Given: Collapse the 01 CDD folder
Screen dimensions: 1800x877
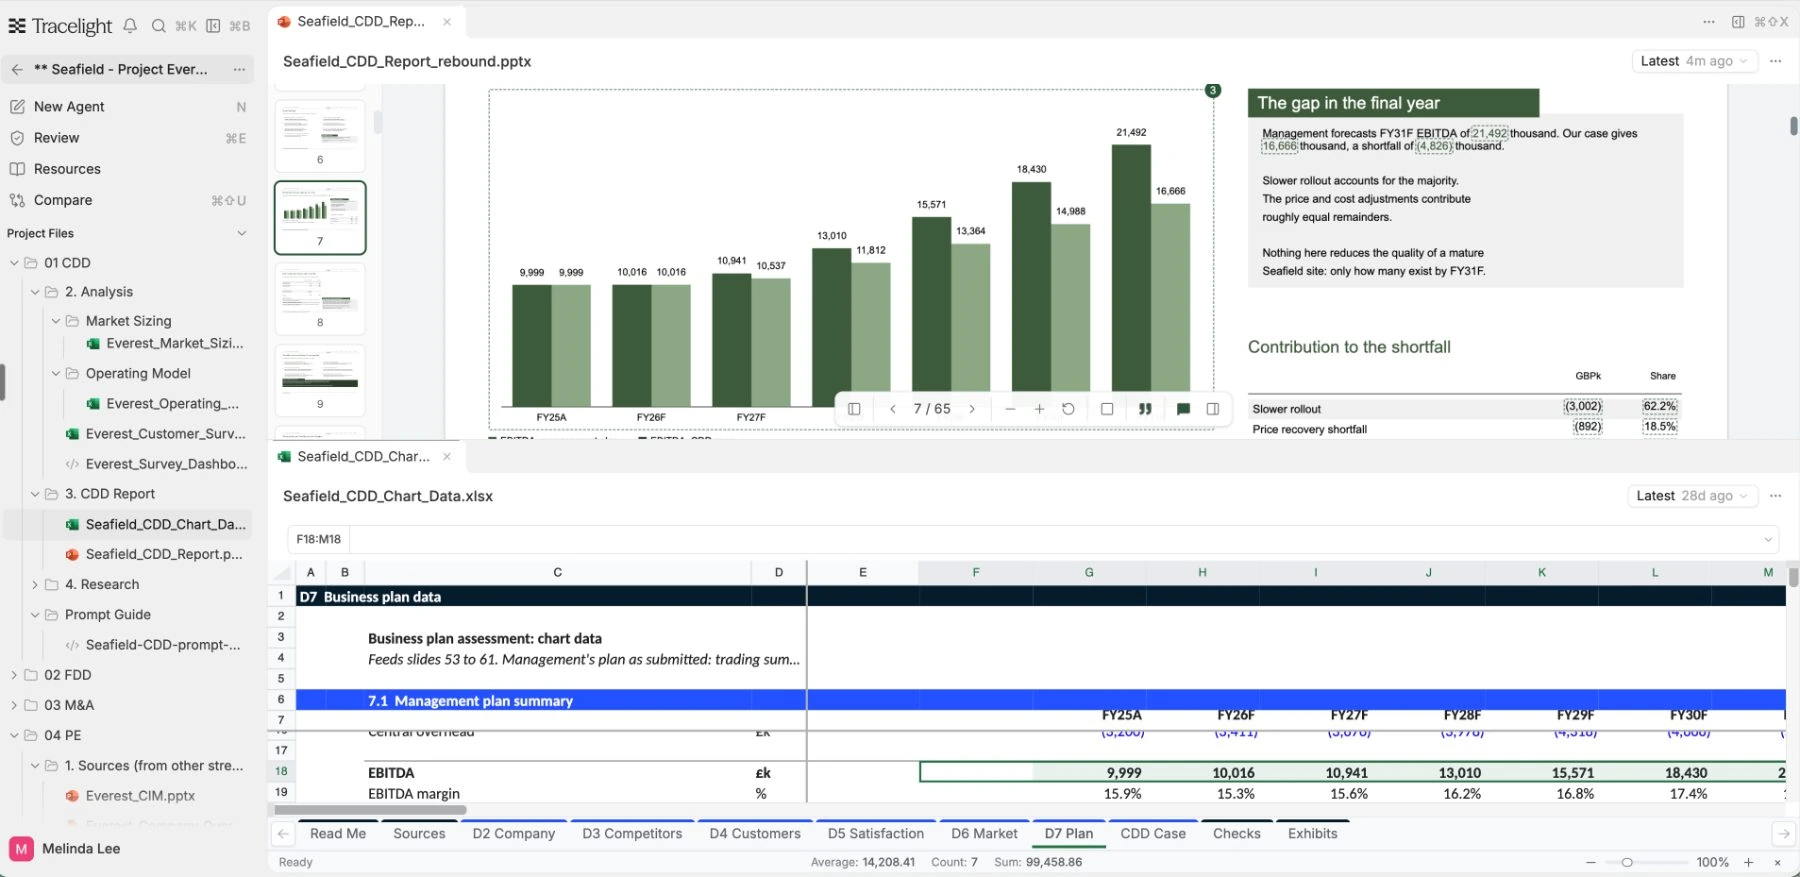Looking at the screenshot, I should click(x=14, y=263).
